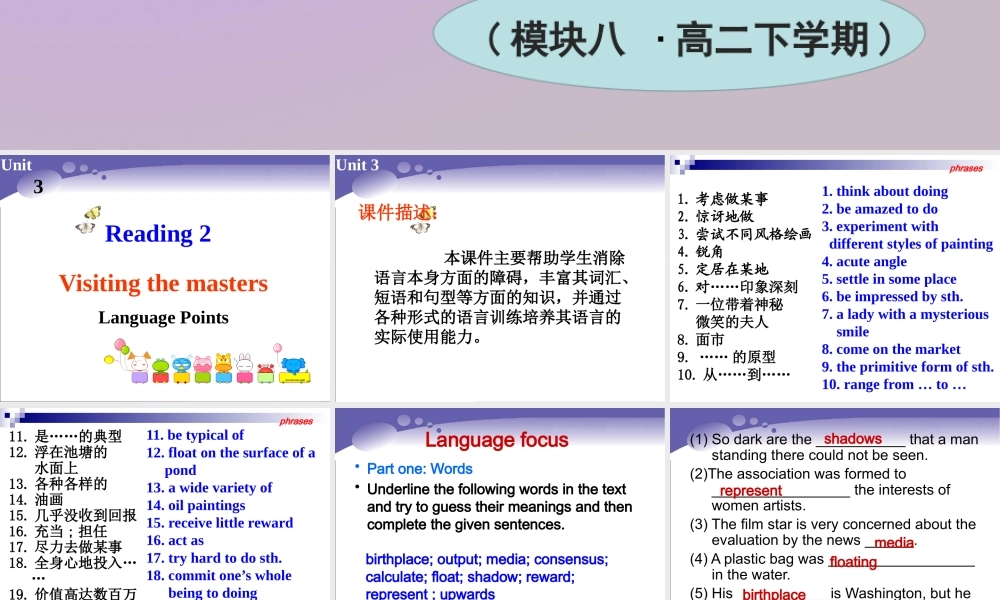Click the phrase '8. come on the market'
The image size is (1000, 600).
891,349
